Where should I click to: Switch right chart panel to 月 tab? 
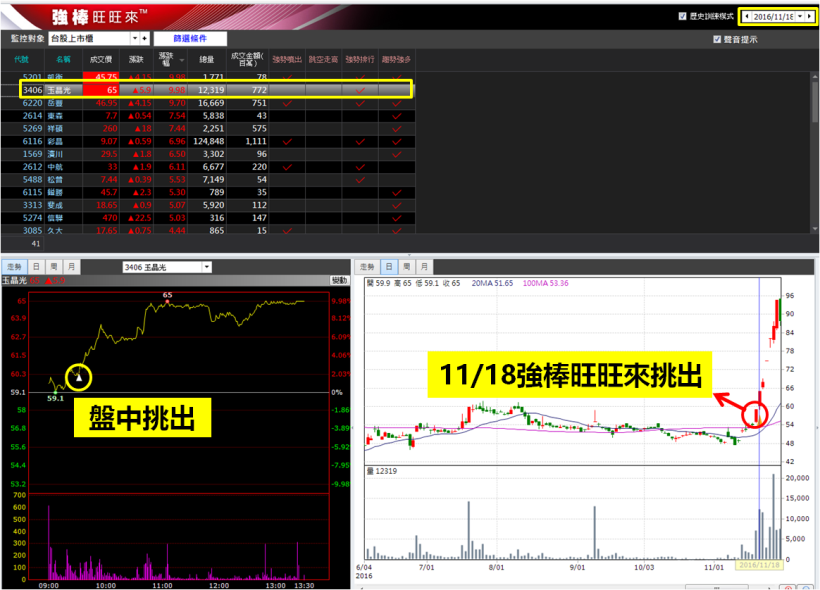tap(424, 267)
